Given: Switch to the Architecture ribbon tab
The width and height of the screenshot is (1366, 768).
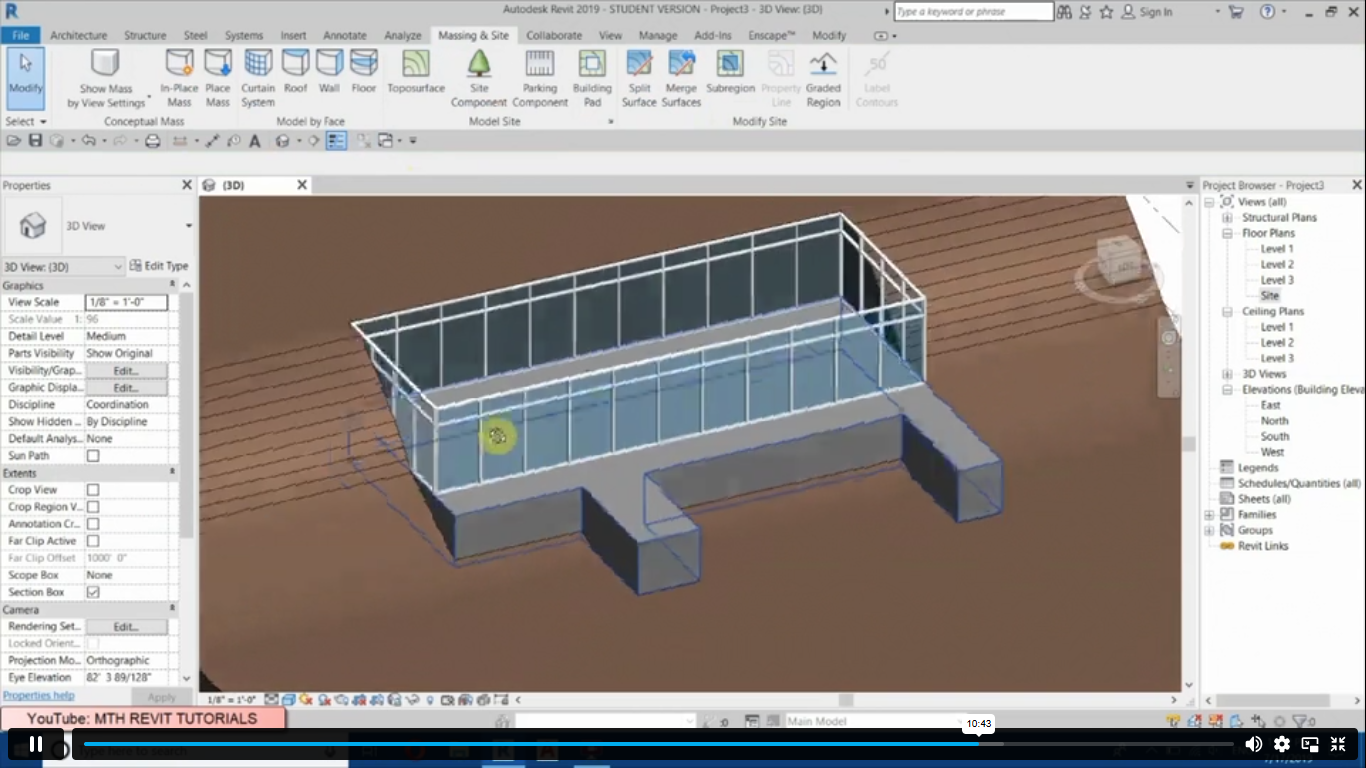Looking at the screenshot, I should (x=78, y=35).
